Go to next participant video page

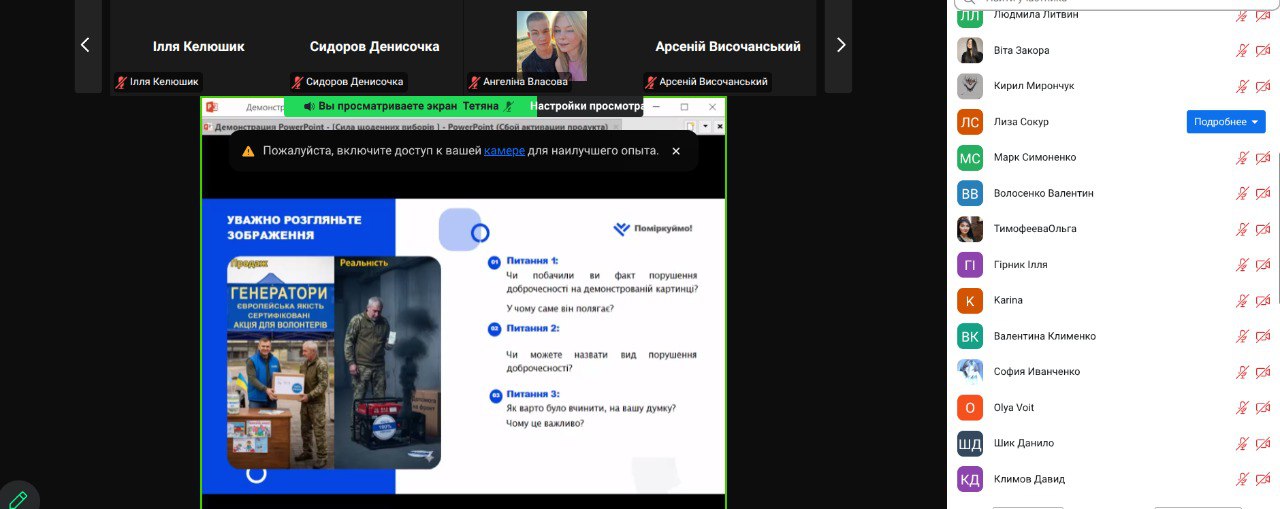[840, 45]
